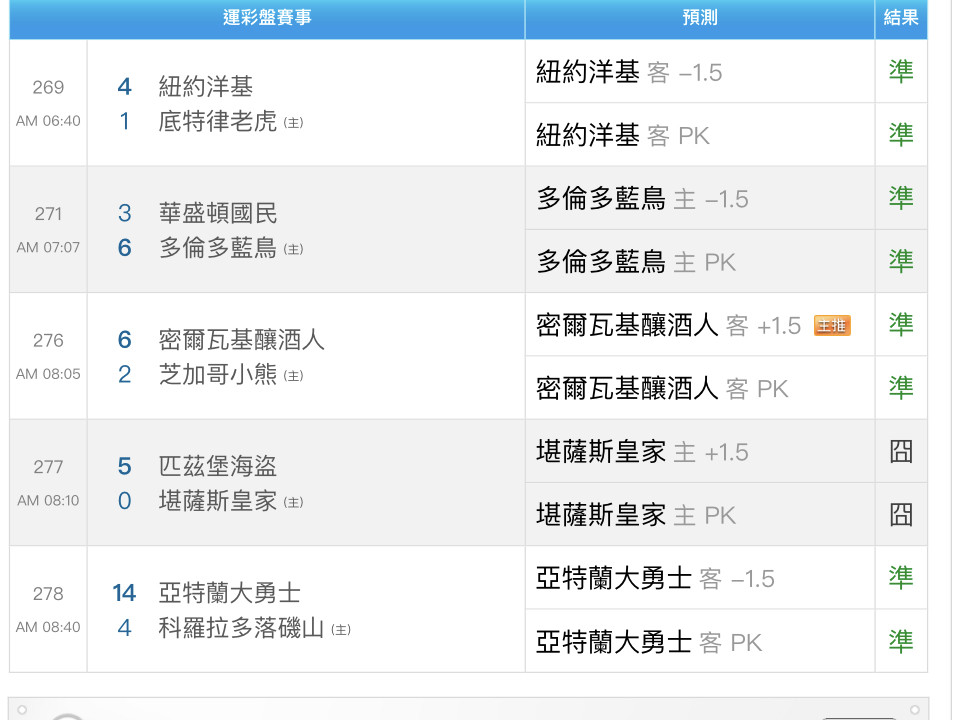Click 準 result for 紐約洋基 PK
The height and width of the screenshot is (720, 964).
[901, 135]
